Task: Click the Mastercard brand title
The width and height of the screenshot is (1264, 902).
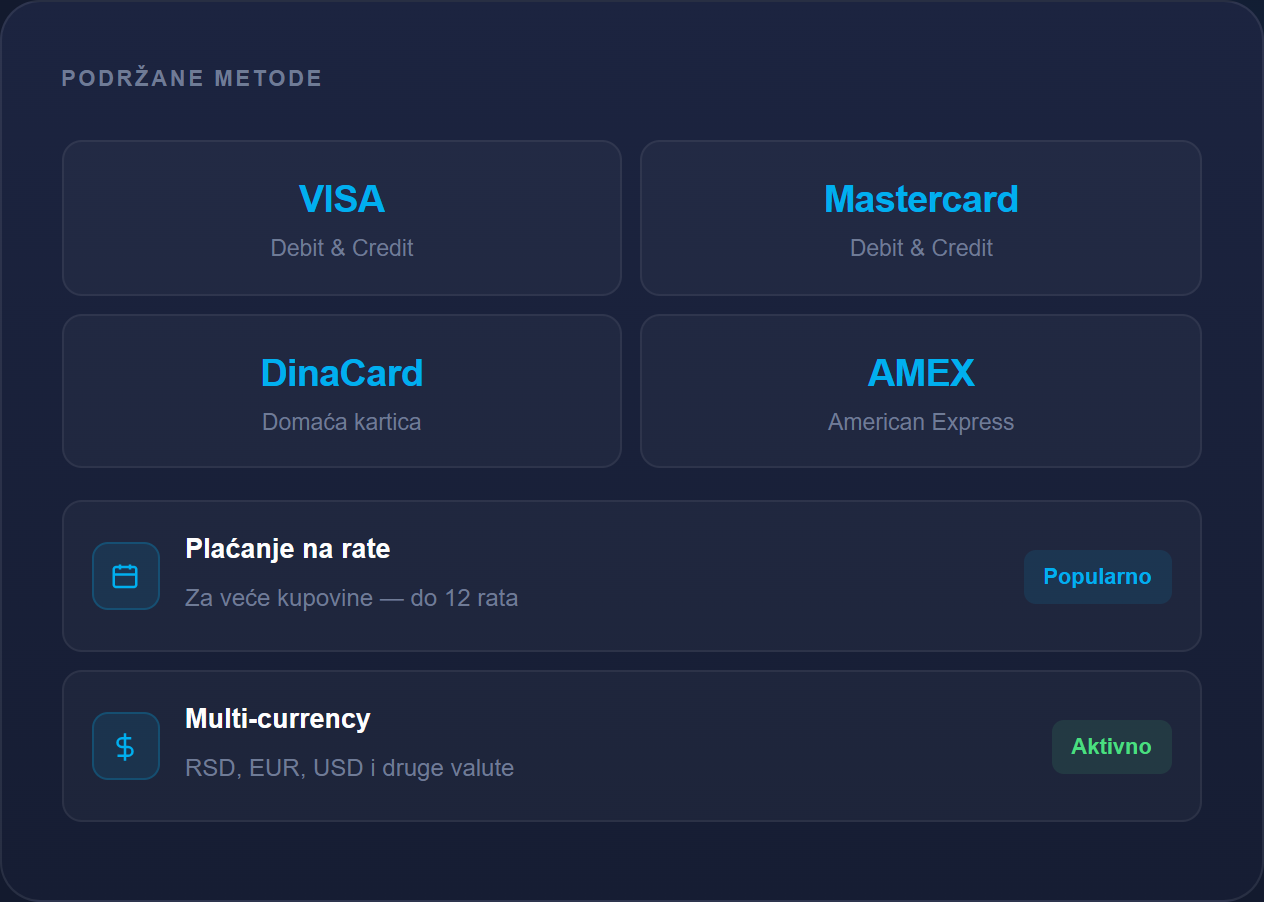Action: tap(921, 199)
